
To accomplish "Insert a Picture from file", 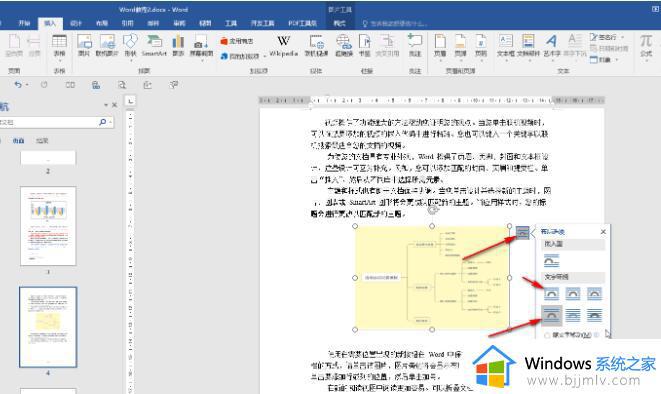I will (84, 46).
